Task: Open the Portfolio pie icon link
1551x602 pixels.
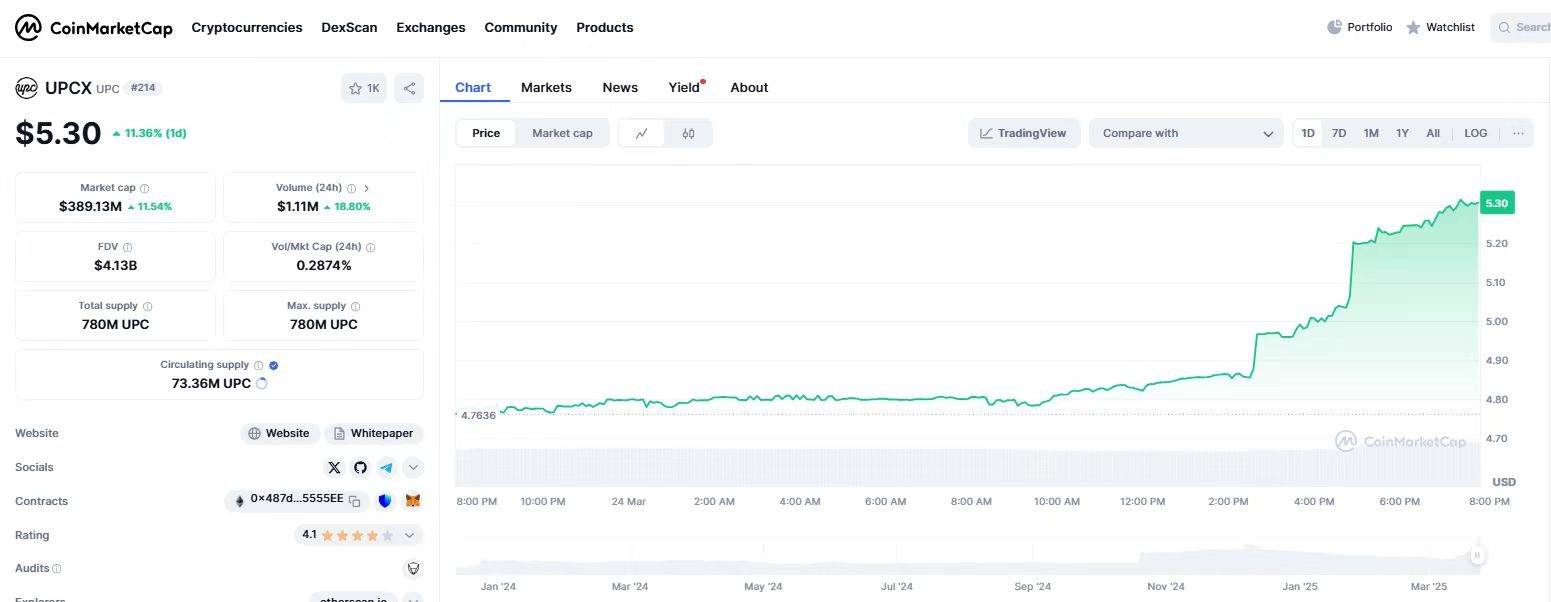Action: click(x=1359, y=27)
